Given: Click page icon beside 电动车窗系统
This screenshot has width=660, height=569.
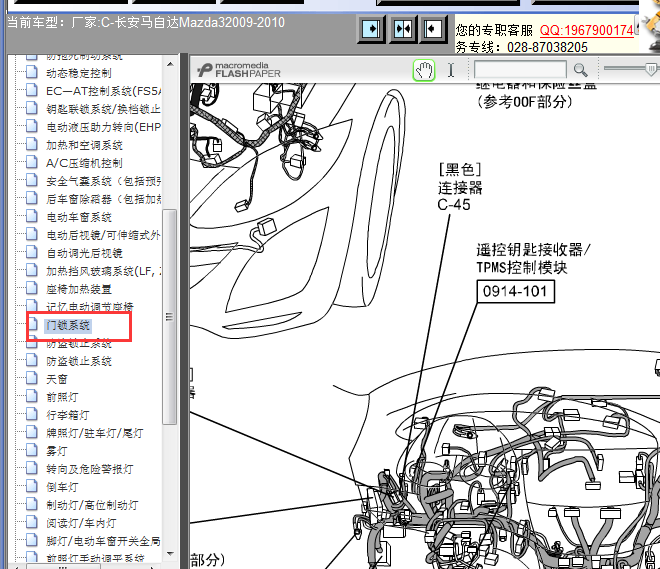Looking at the screenshot, I should 32,216.
